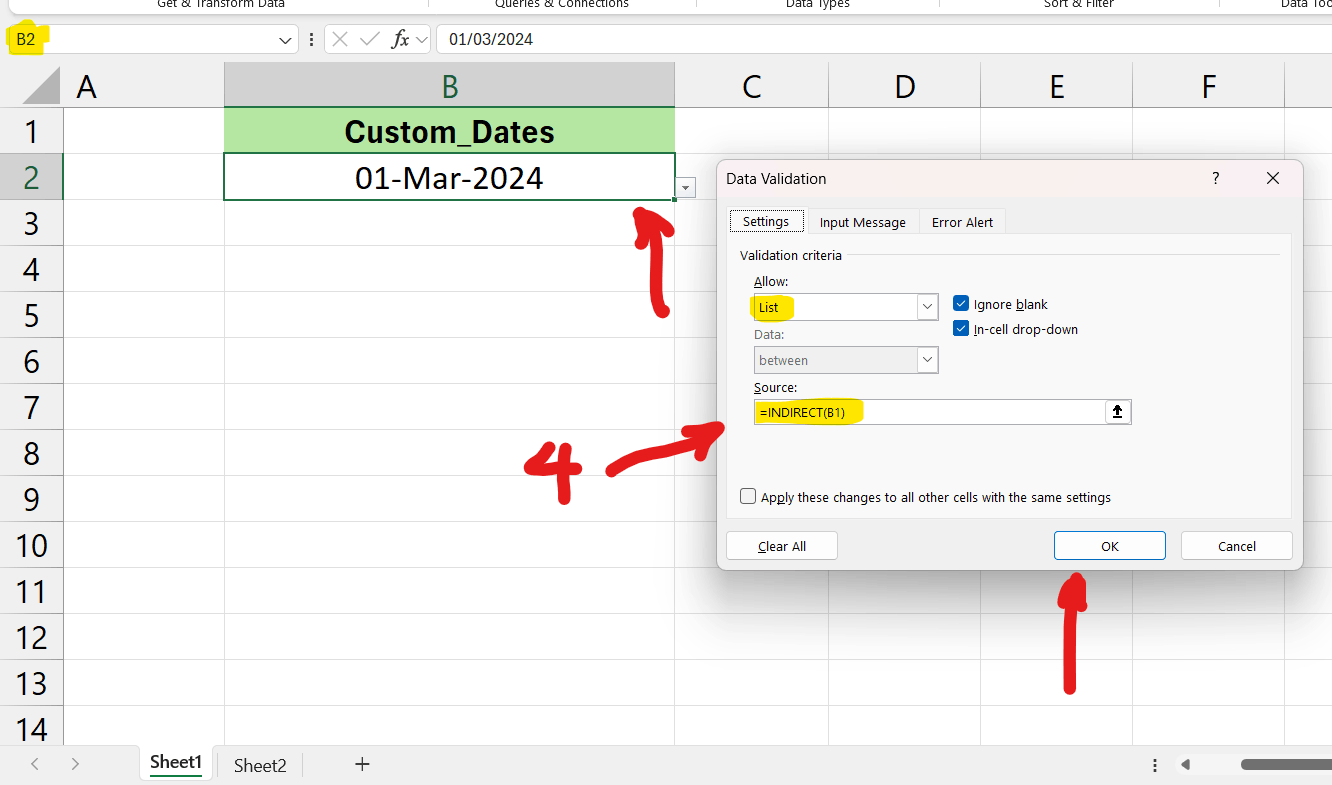
Task: Click the Cancel (X) icon beside the formula bar
Action: point(341,39)
